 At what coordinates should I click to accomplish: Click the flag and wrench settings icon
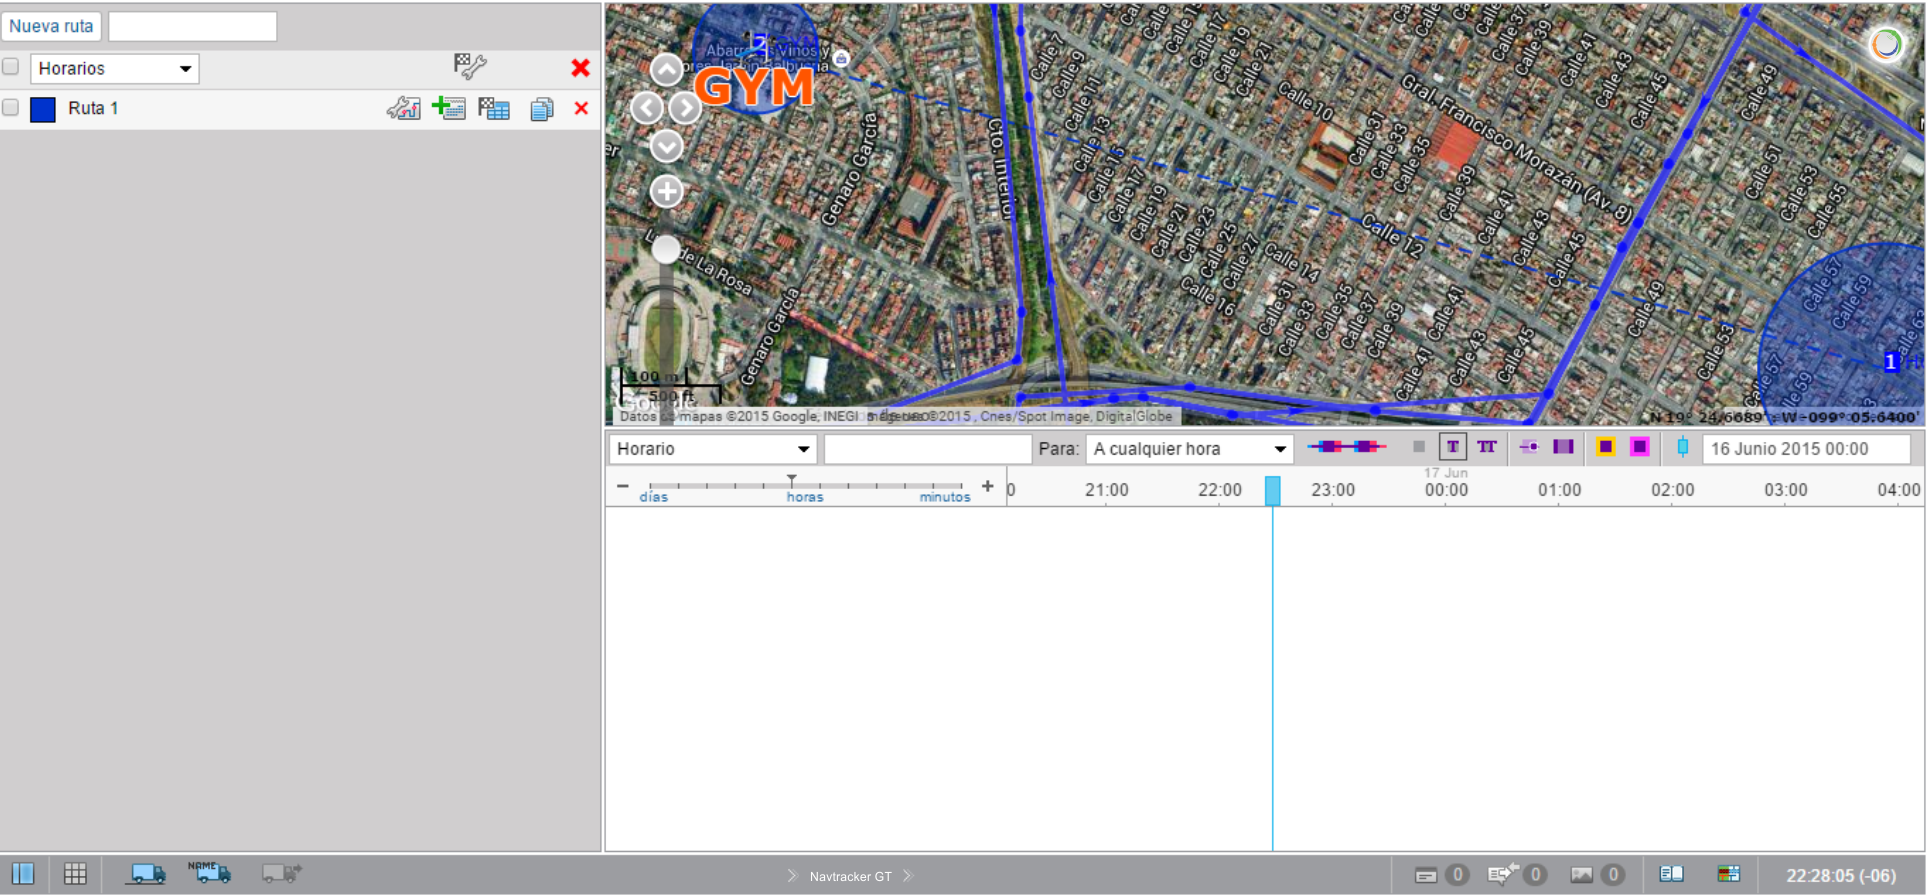469,67
